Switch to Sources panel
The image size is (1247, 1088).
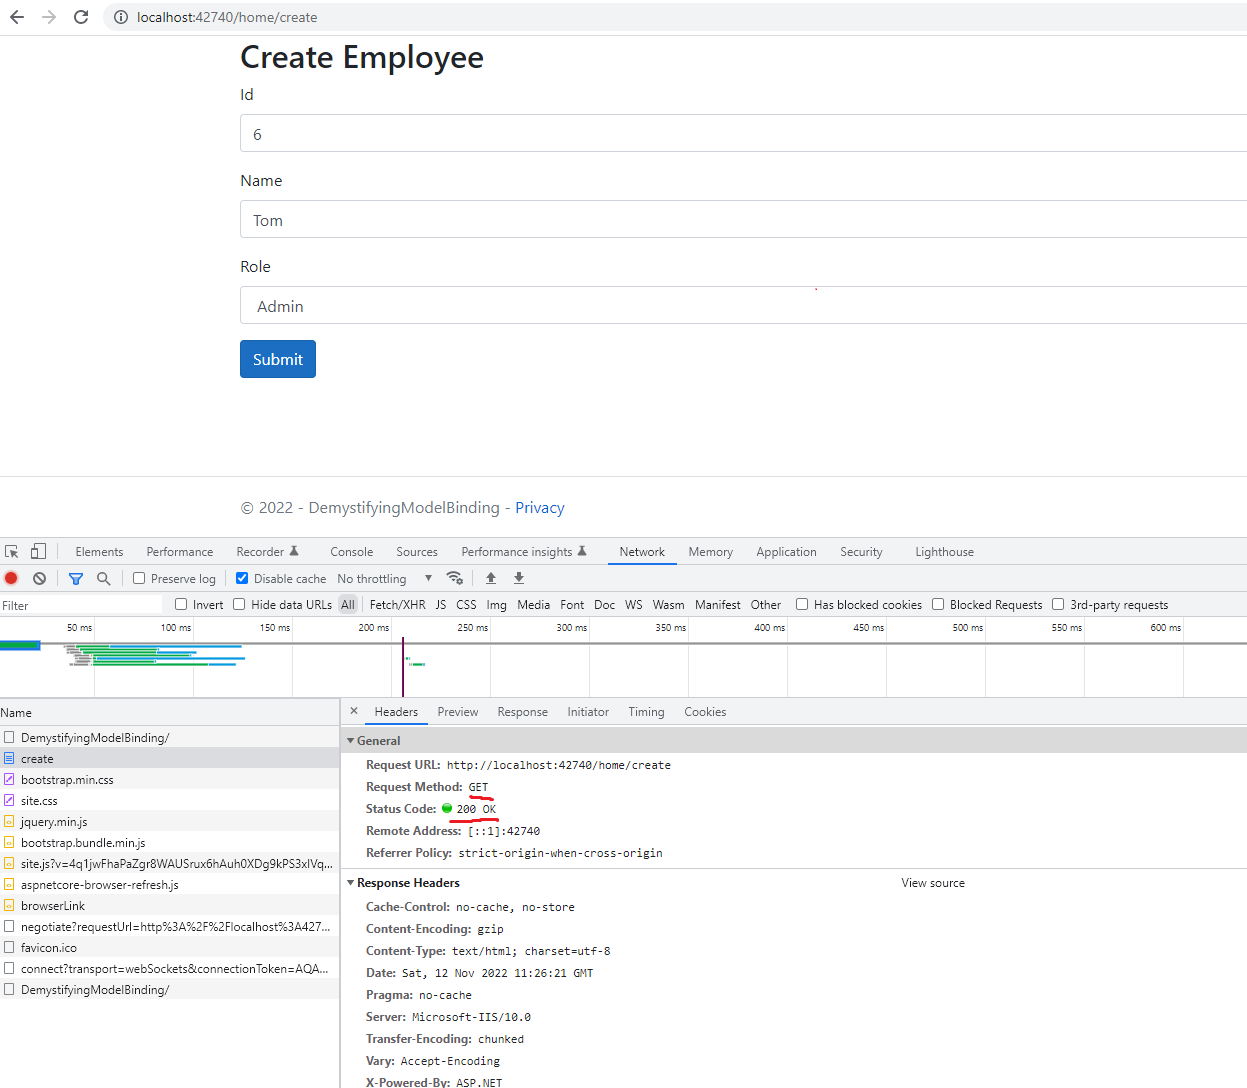pyautogui.click(x=417, y=551)
